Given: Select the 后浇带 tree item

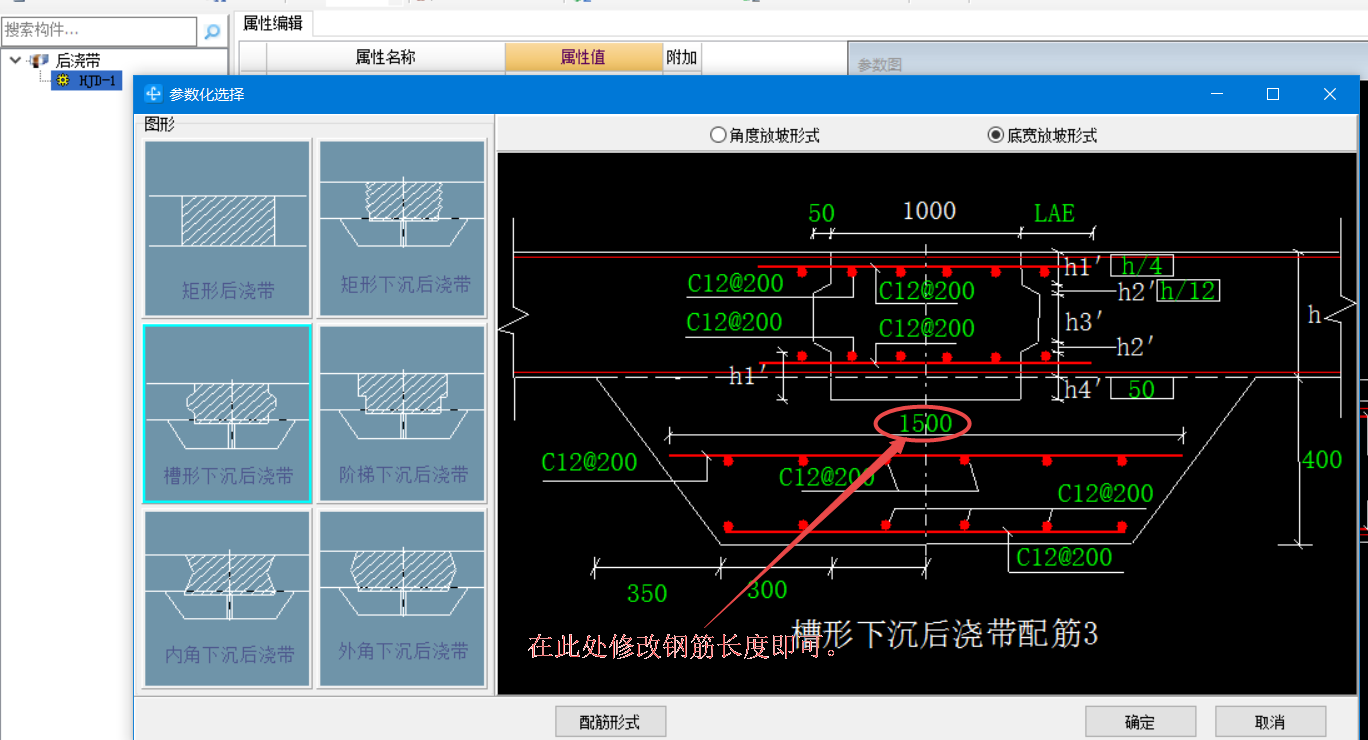Looking at the screenshot, I should [78, 61].
